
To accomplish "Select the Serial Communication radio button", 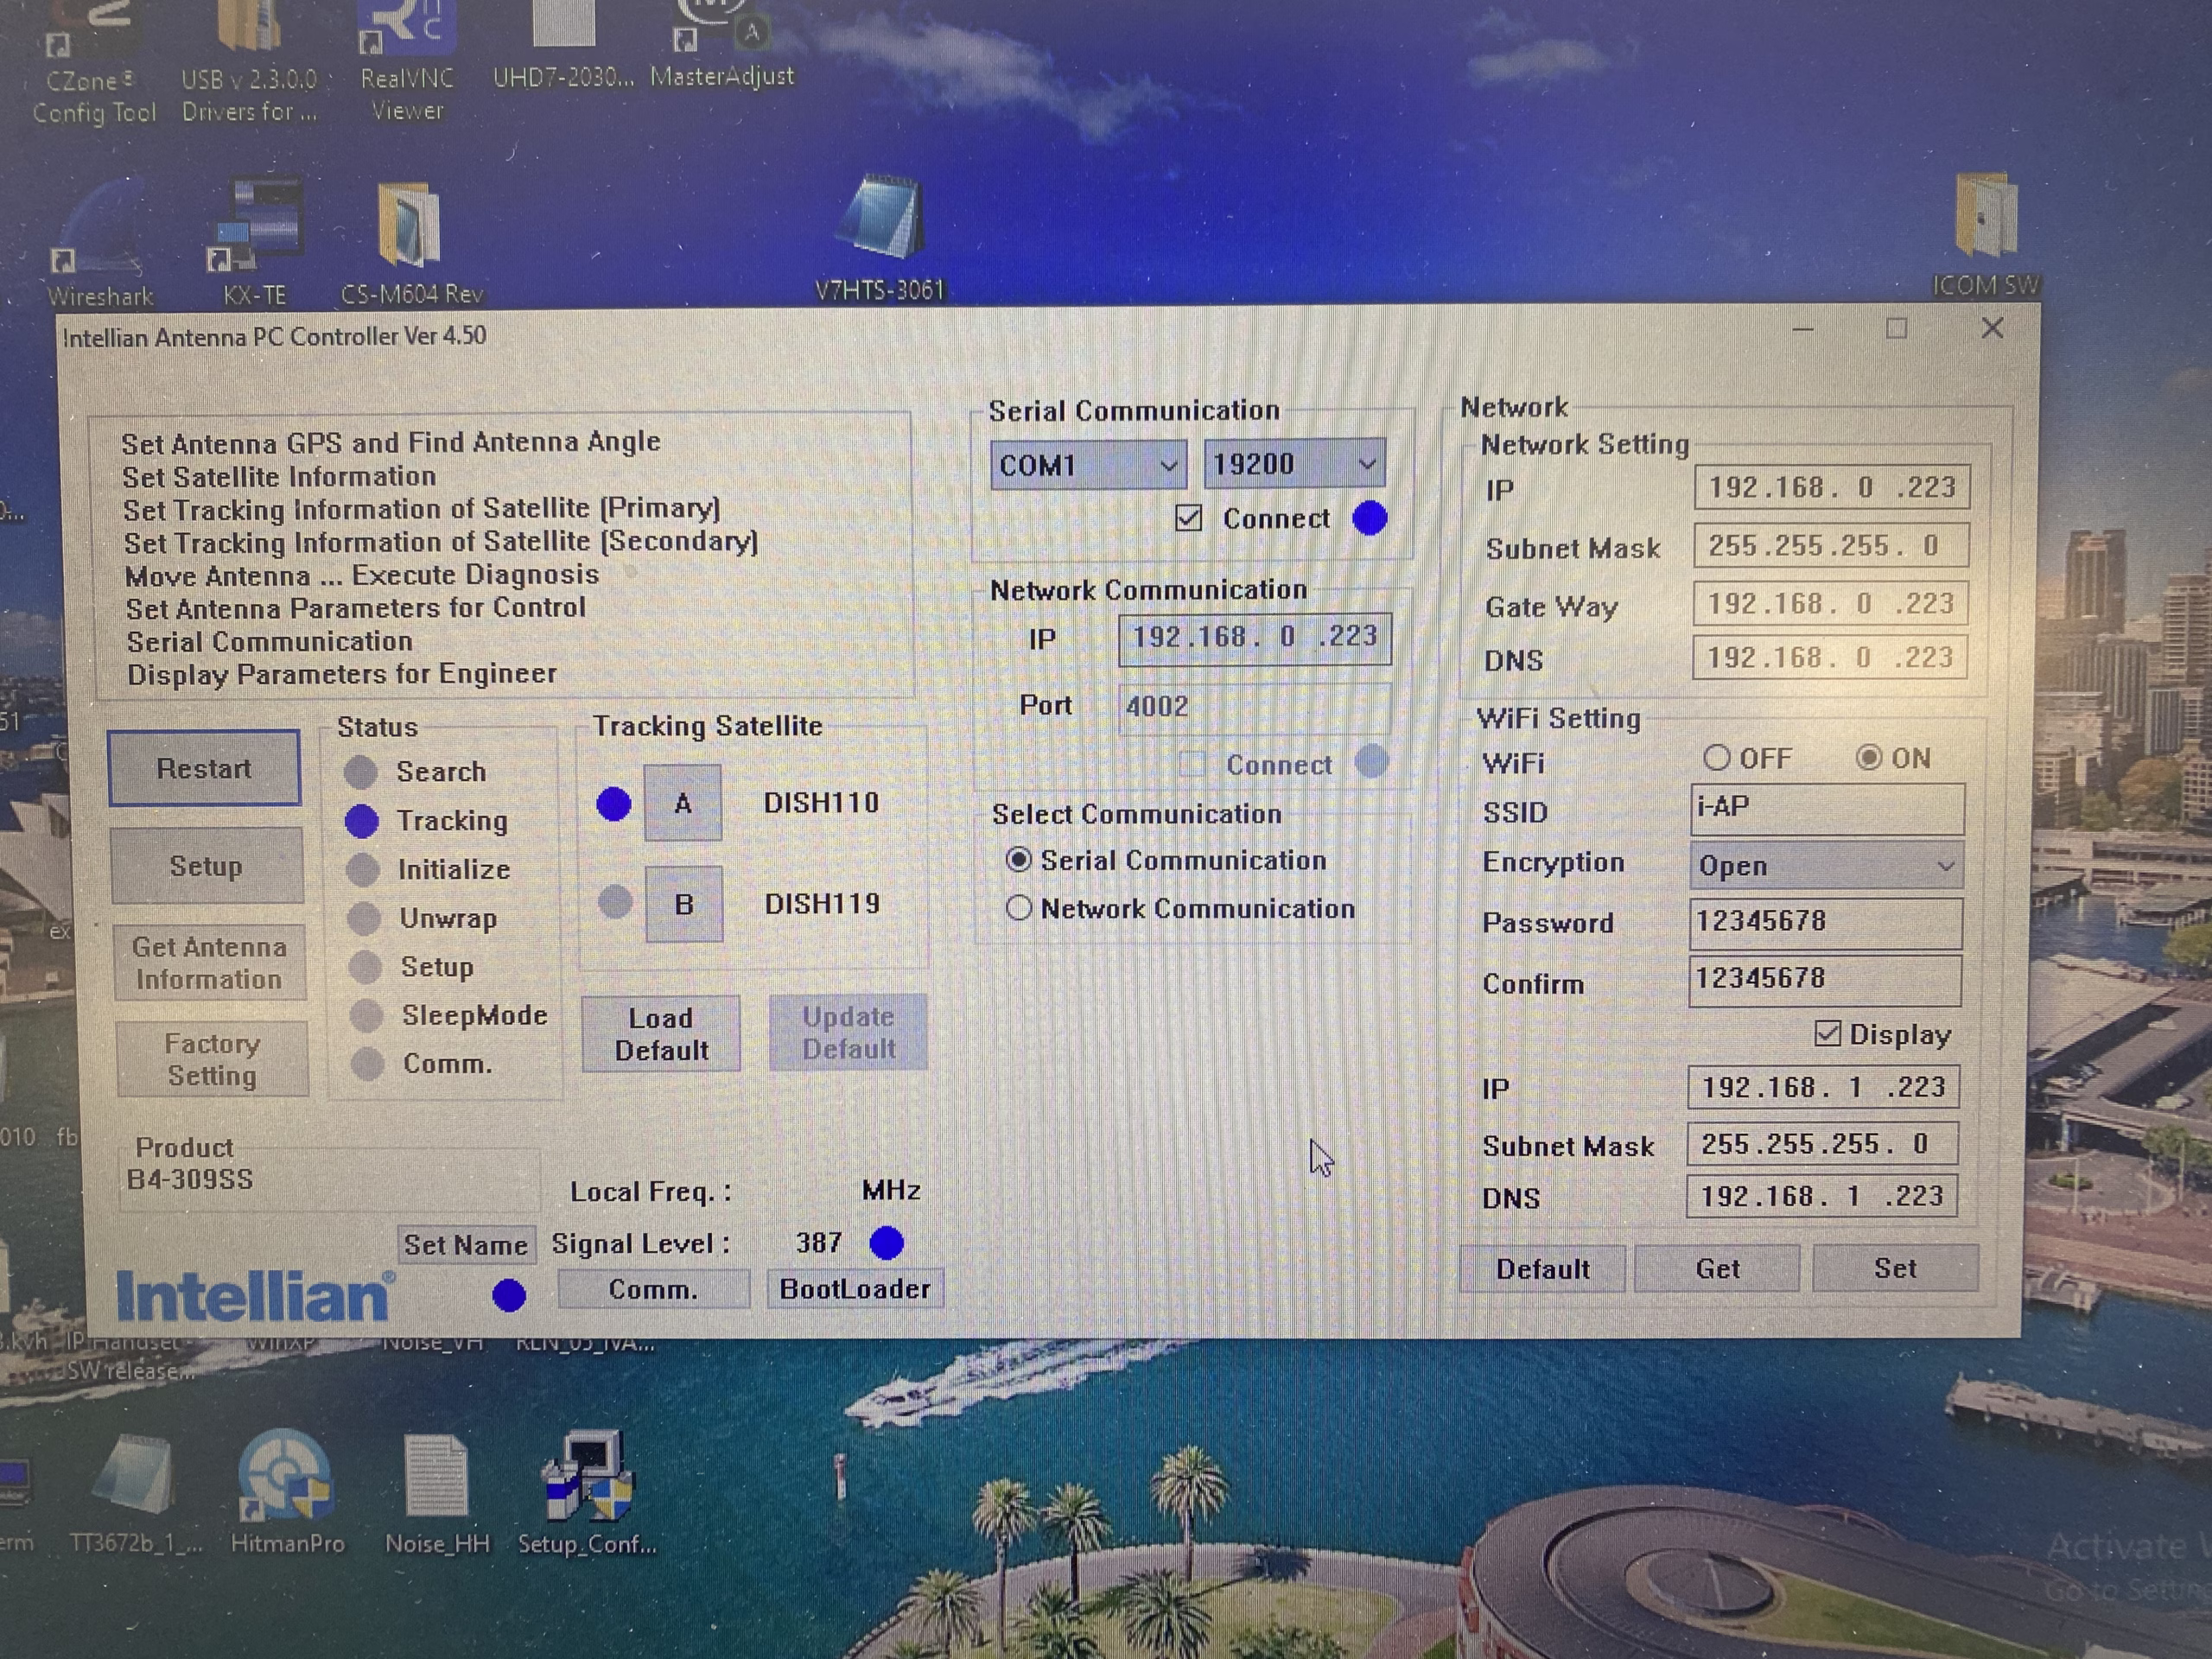I will 1018,860.
